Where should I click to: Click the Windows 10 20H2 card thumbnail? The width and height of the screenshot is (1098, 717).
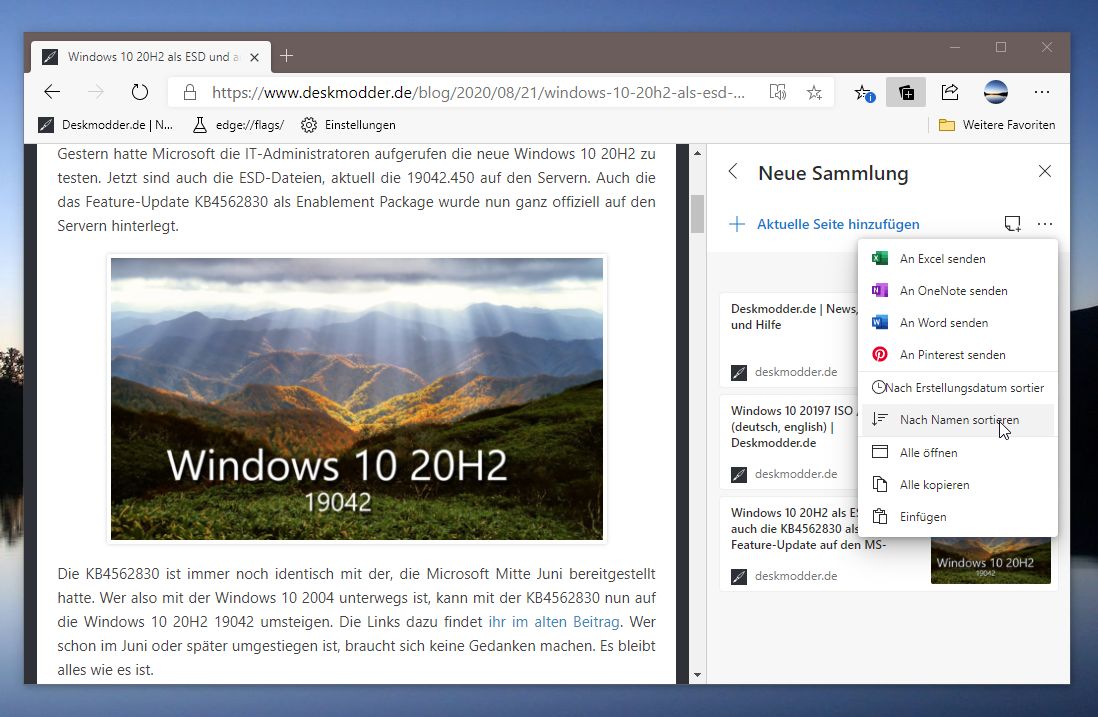990,561
